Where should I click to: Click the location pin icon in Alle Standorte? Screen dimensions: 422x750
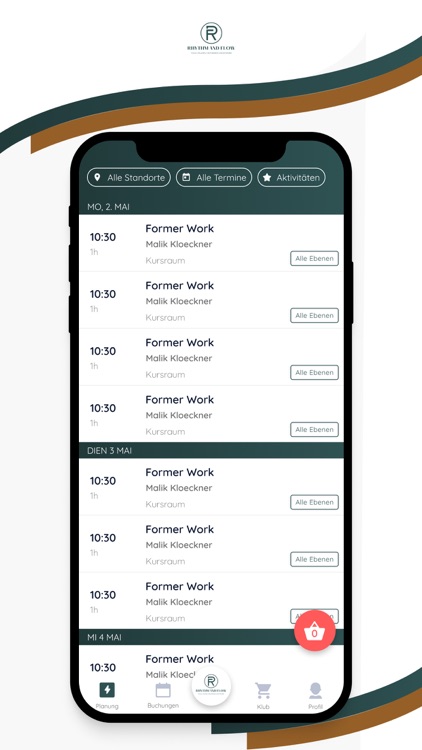pos(97,177)
